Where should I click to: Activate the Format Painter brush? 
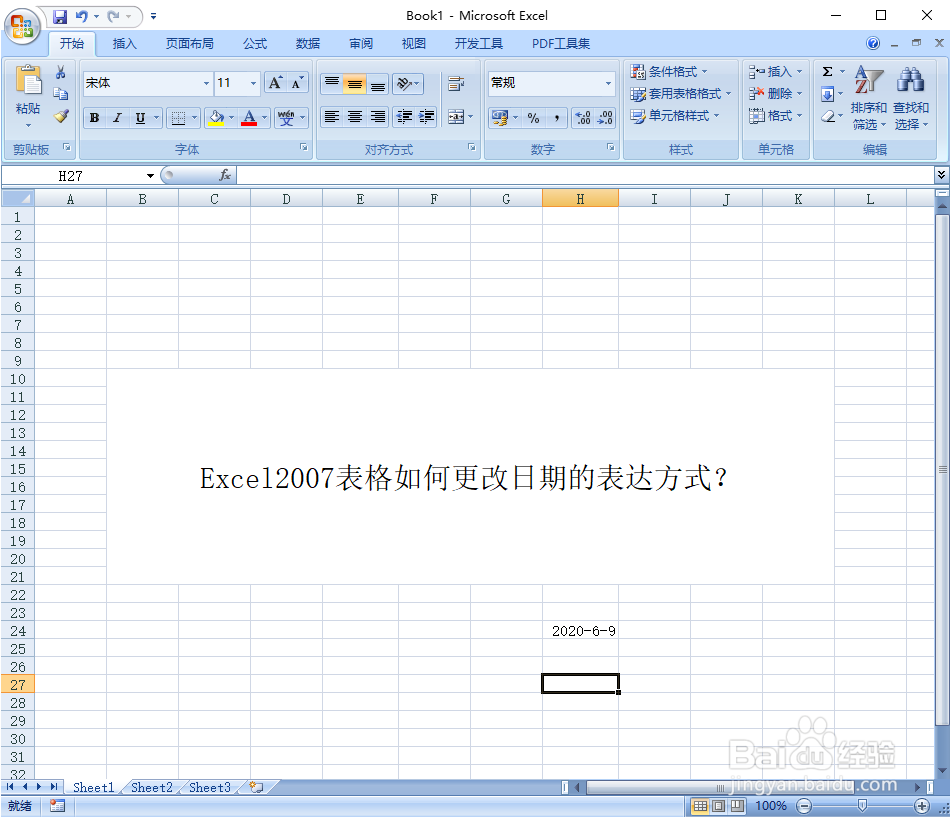click(x=61, y=116)
